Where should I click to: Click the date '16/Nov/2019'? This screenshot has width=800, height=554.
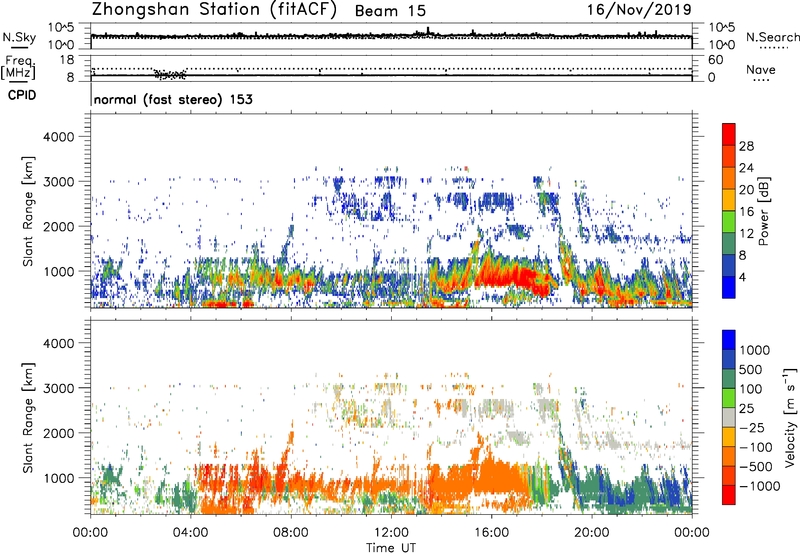(639, 10)
